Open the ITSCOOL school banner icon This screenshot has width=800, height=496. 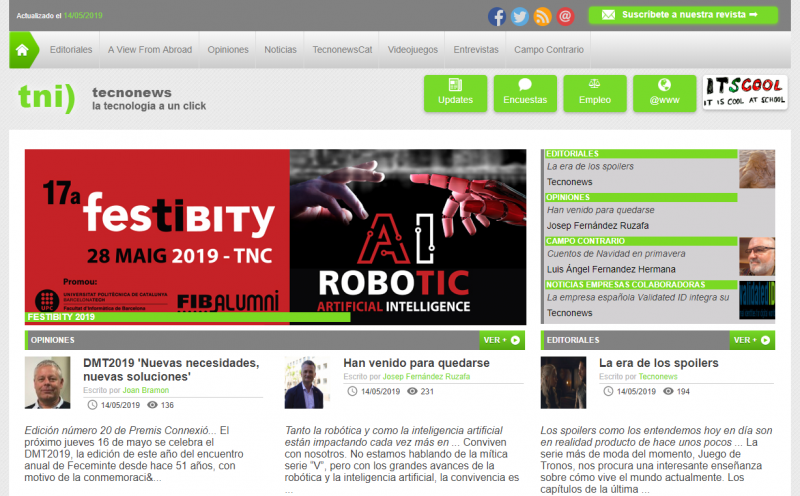tap(744, 93)
